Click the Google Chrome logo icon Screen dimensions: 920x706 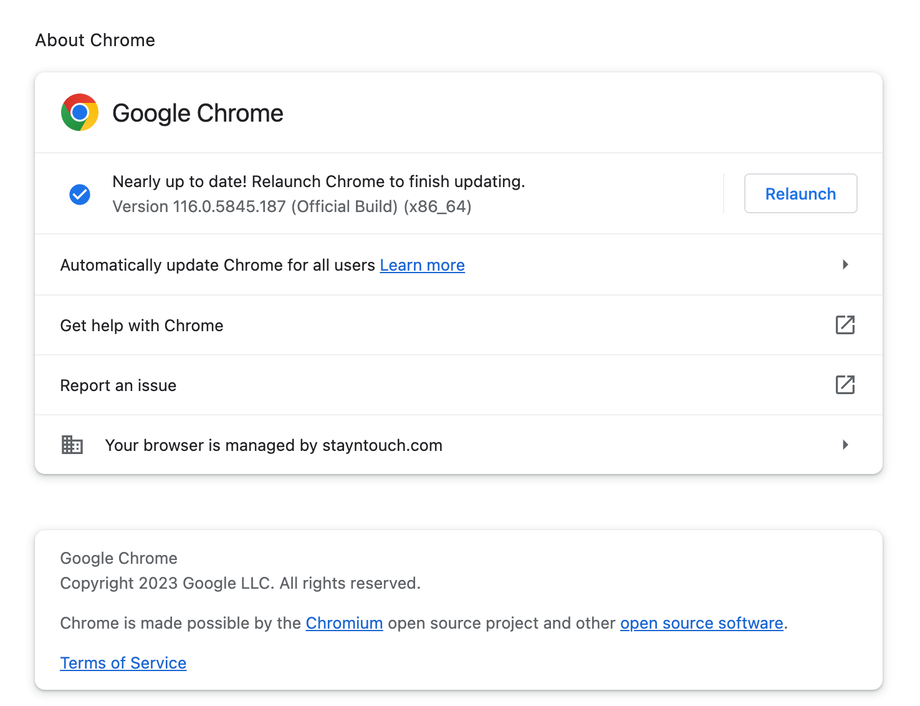[x=80, y=113]
